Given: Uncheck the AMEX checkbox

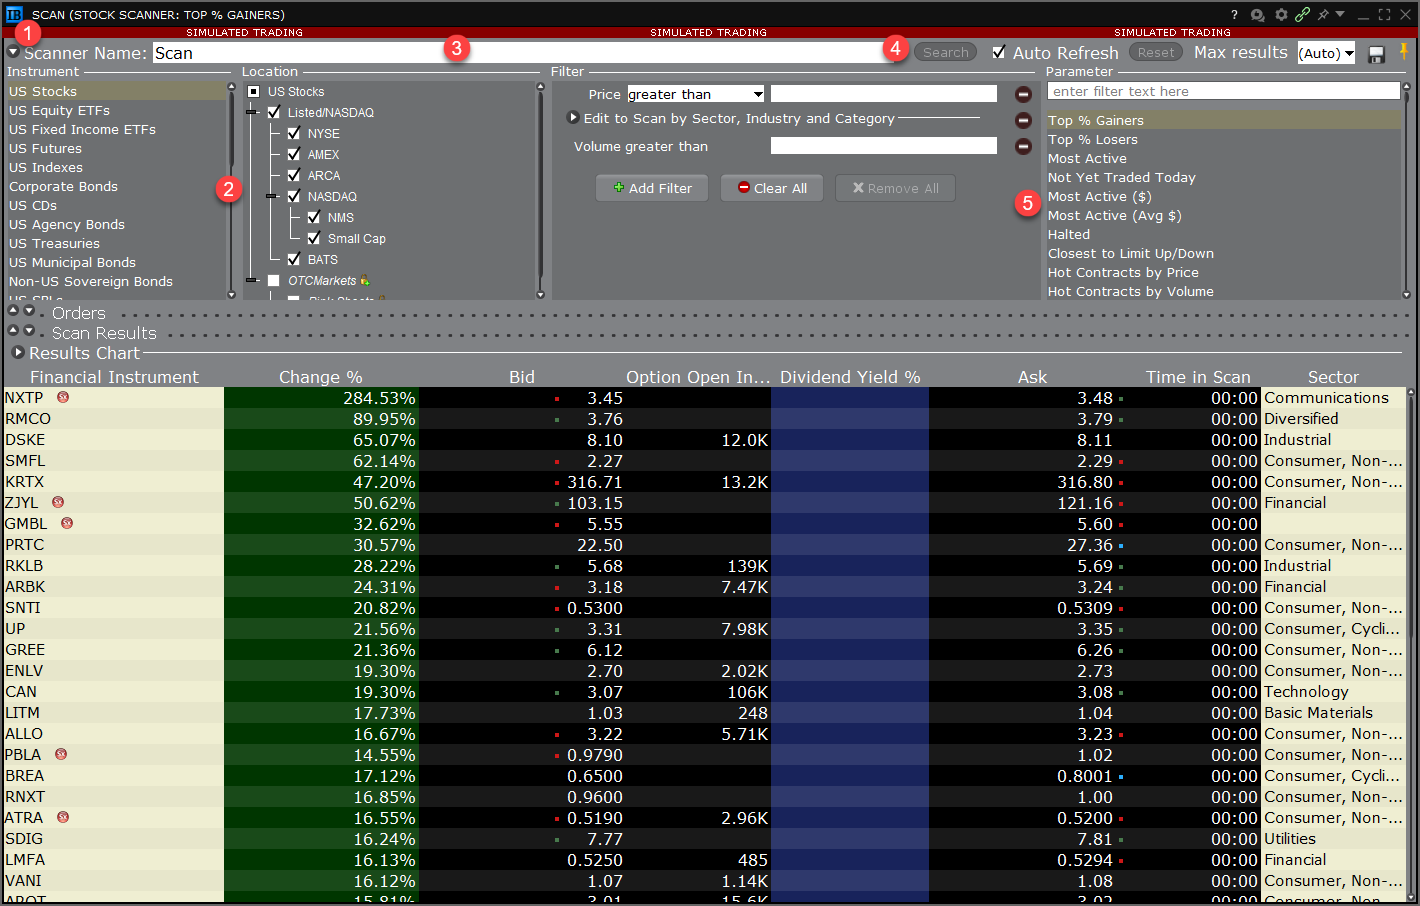Looking at the screenshot, I should 294,154.
